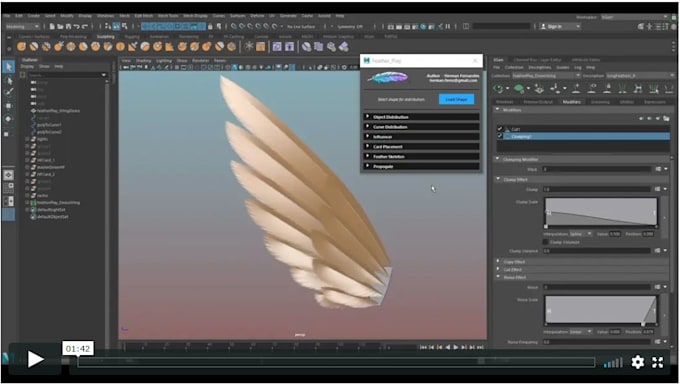Screen dimensions: 680x386
Task: Click the Save Scene icon in status line
Action: click(68, 26)
